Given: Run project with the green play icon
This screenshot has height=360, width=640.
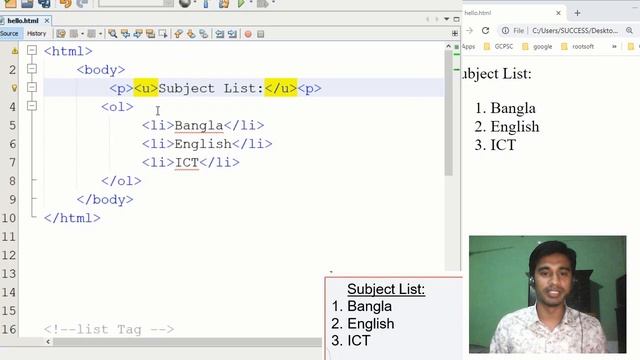Looking at the screenshot, I should 241,3.
